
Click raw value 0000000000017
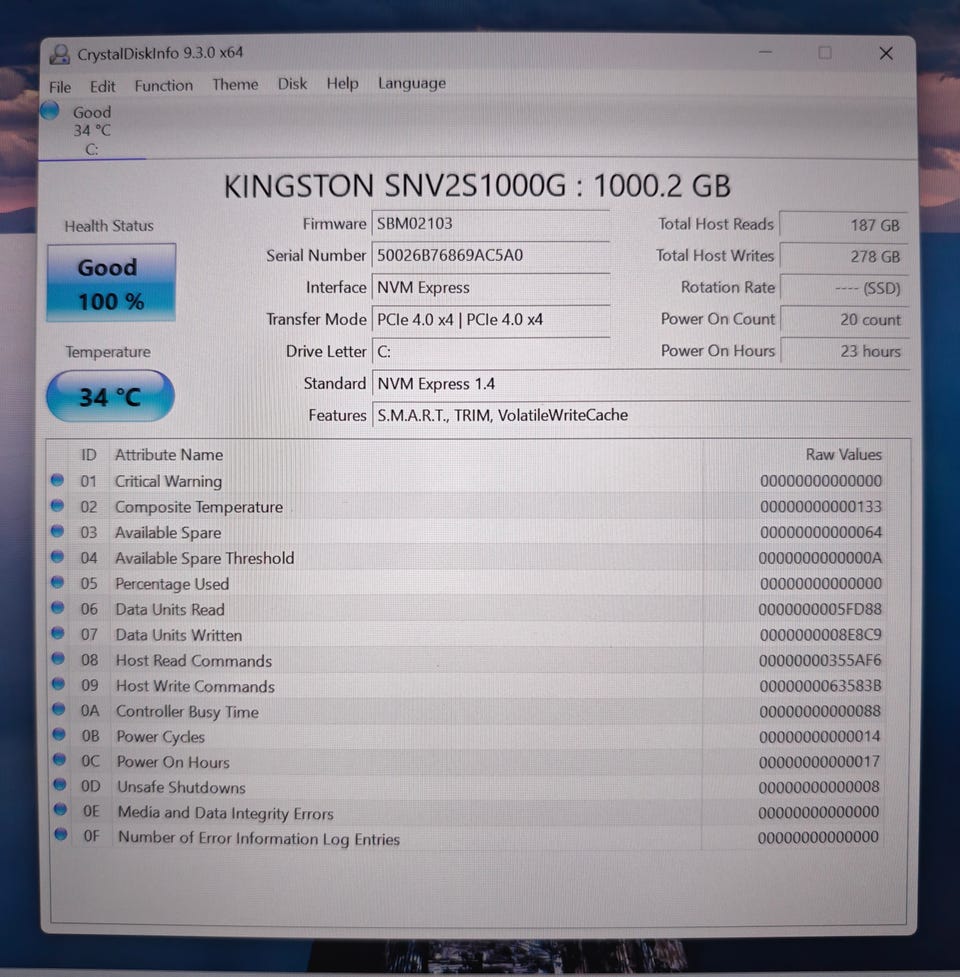pos(819,761)
